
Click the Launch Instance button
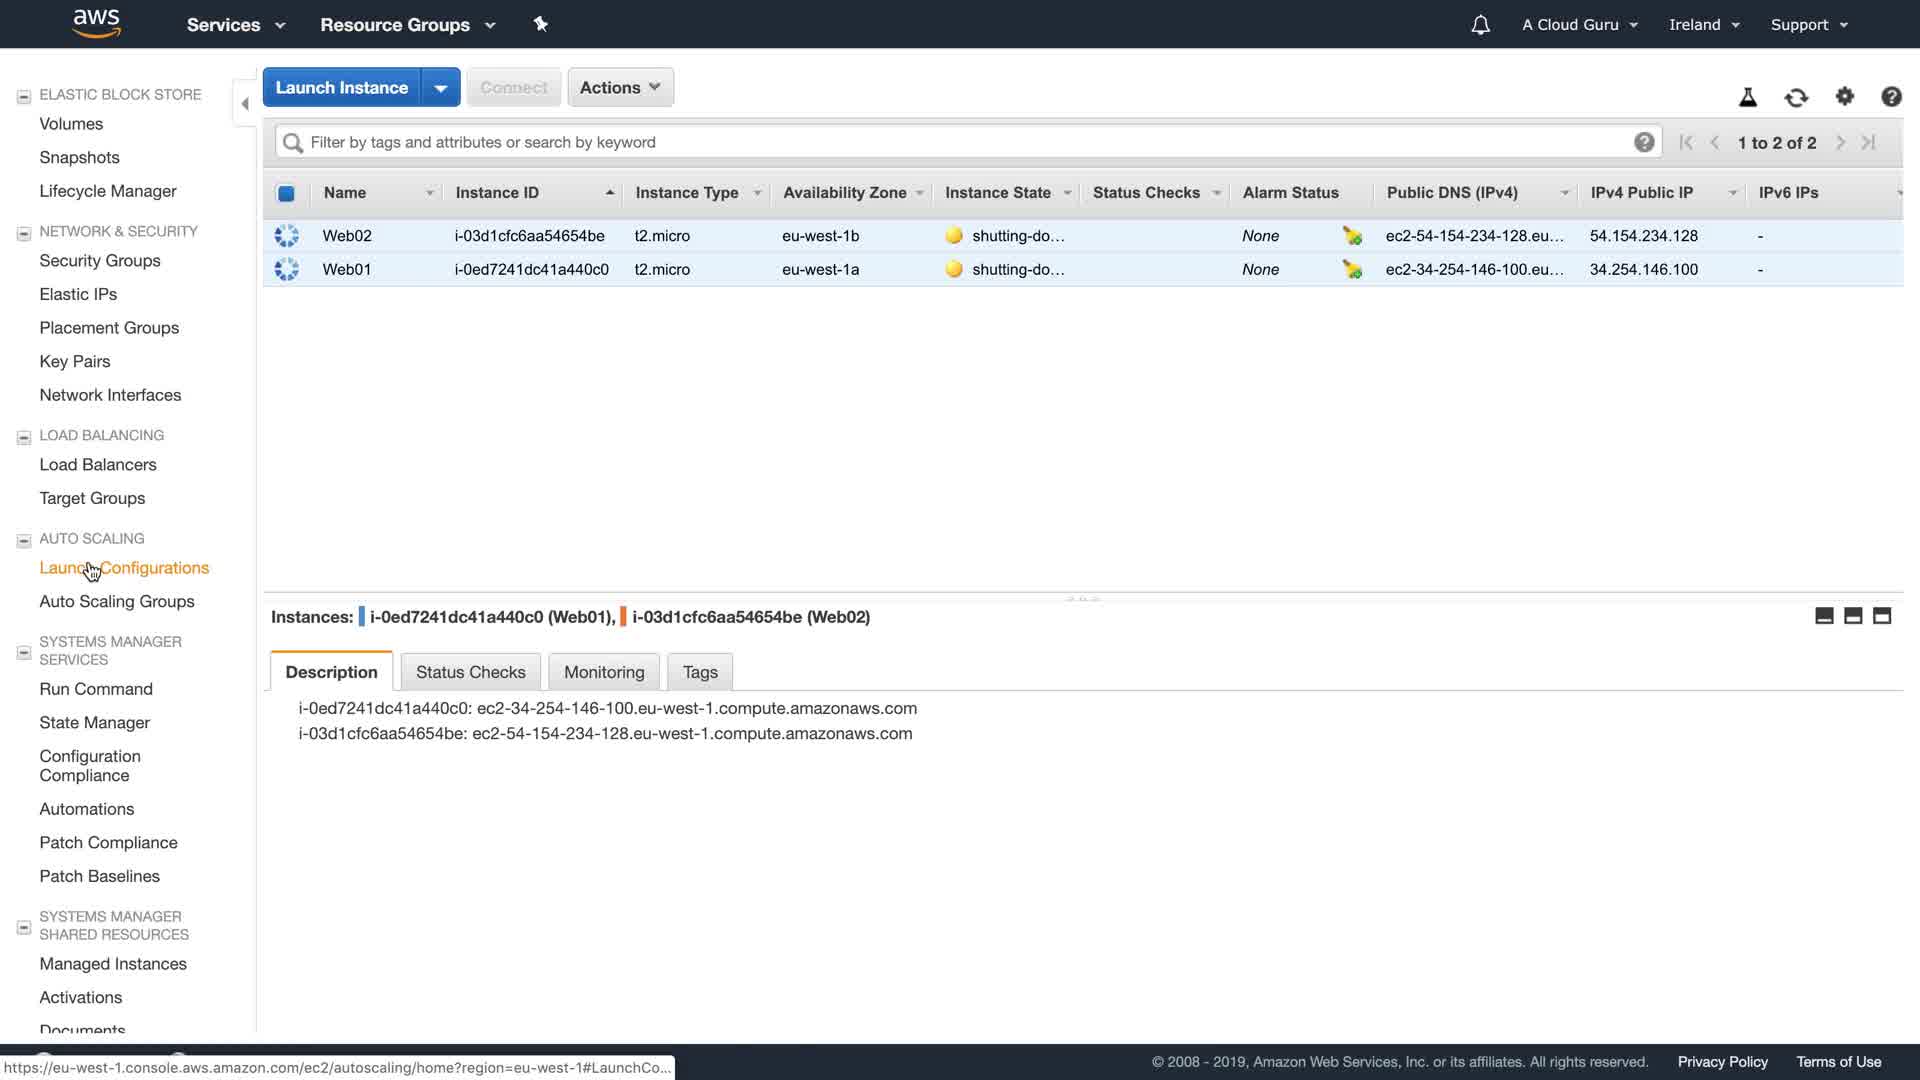341,87
